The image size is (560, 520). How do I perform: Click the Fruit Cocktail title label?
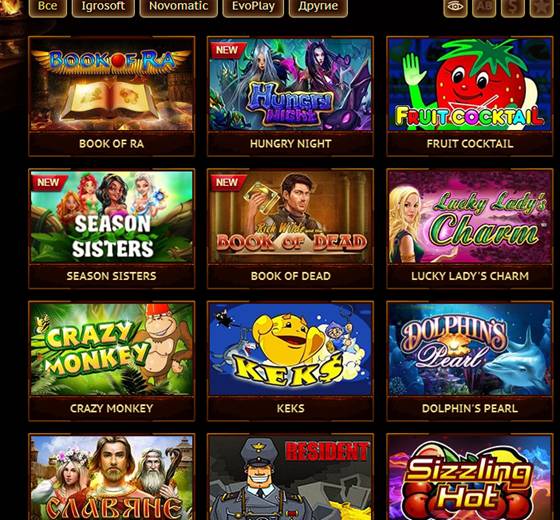(x=470, y=144)
